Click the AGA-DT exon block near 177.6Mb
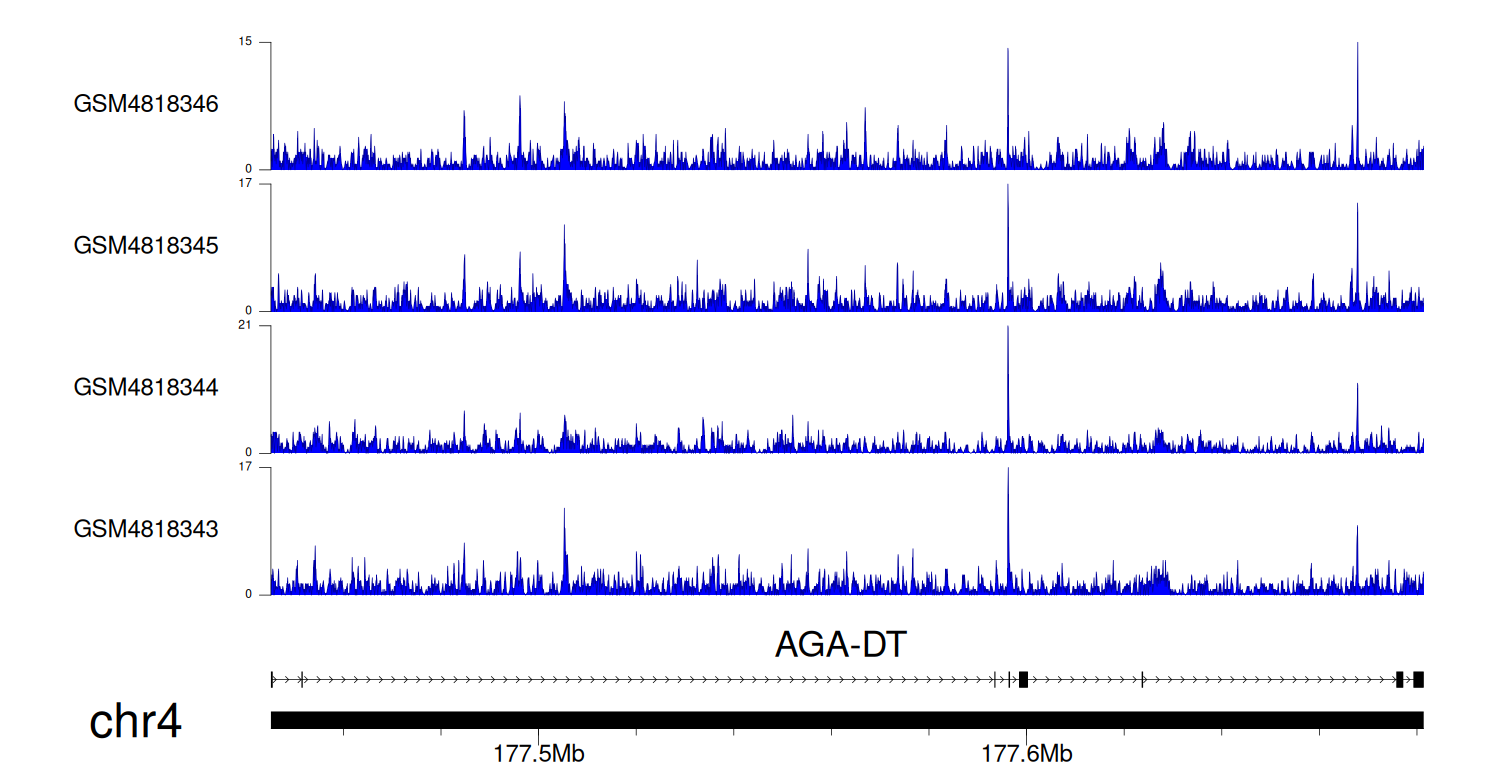Image resolution: width=1500 pixels, height=780 pixels. point(1023,680)
